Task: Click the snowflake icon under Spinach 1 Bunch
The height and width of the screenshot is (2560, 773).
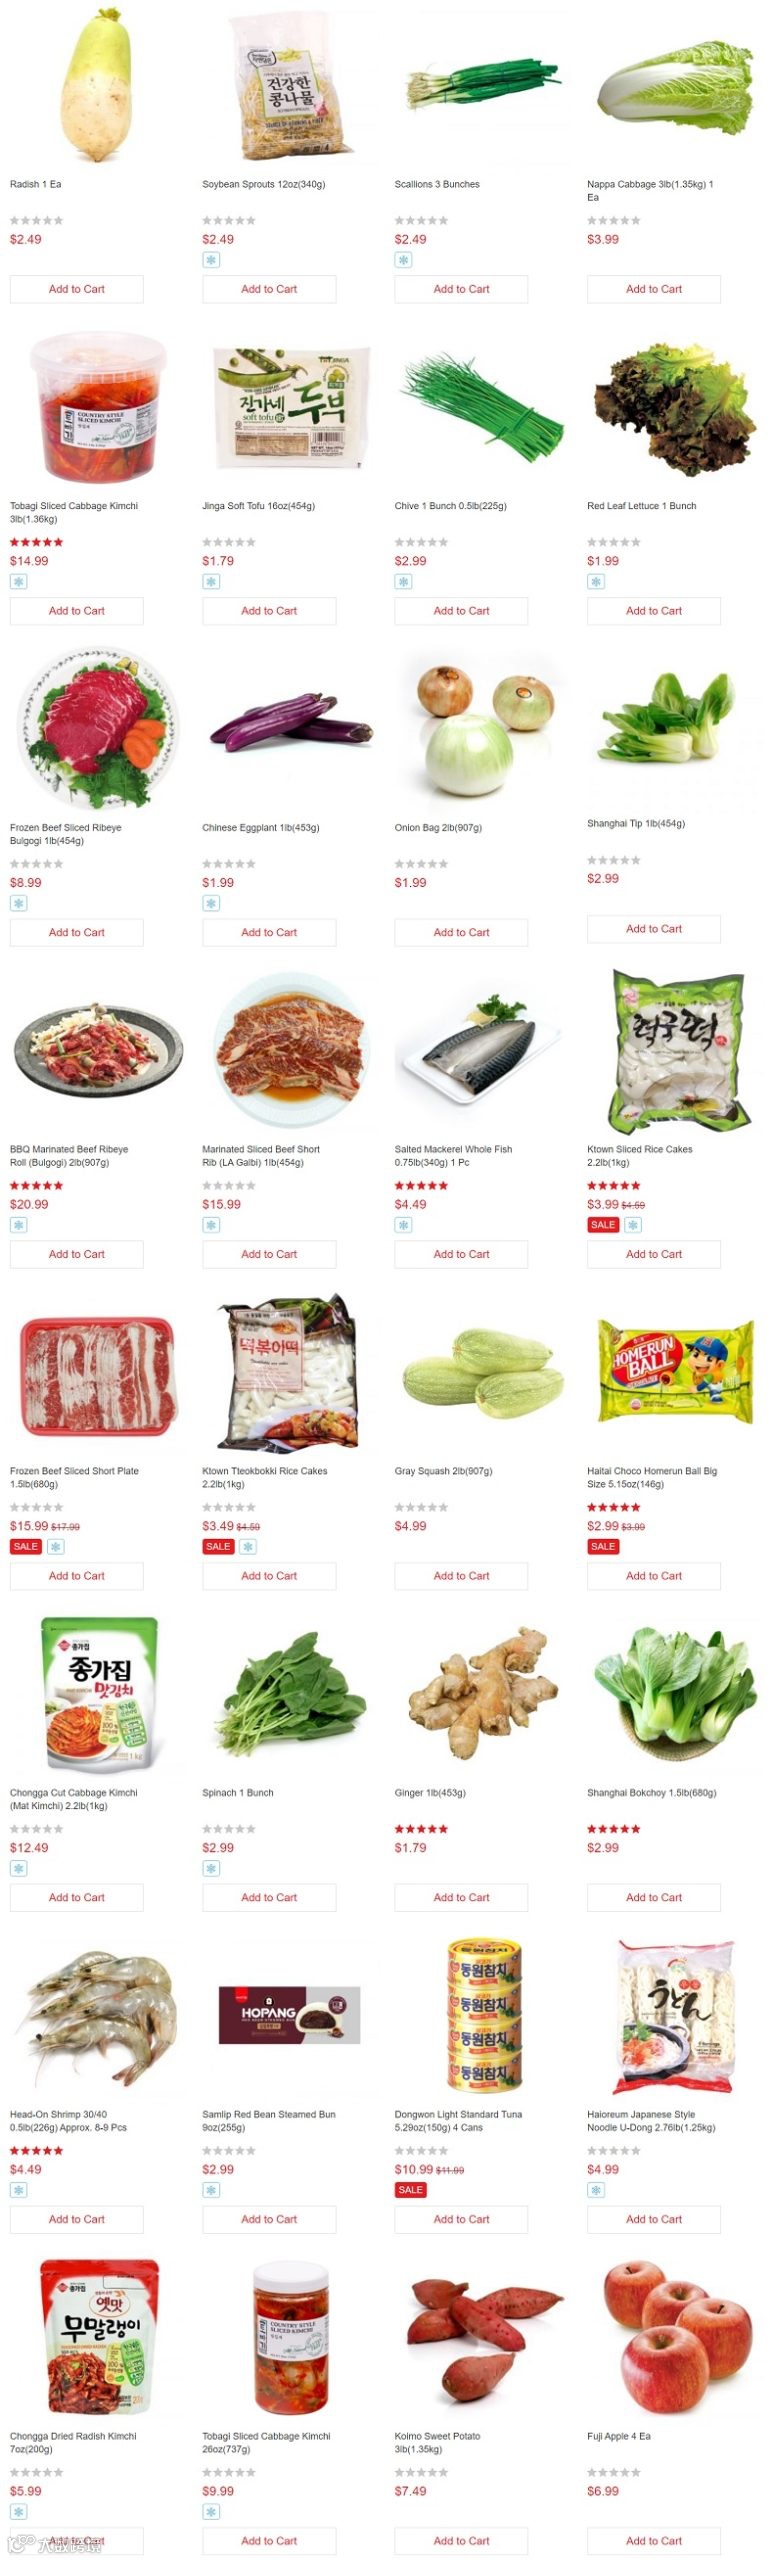Action: point(210,1868)
